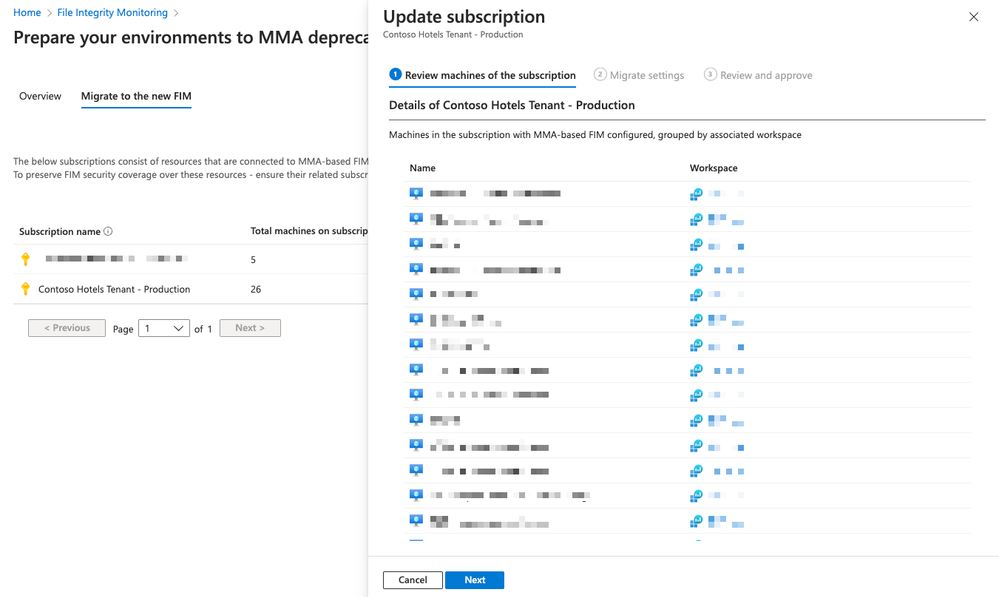
Task: Jump to the Review and approve step
Action: click(758, 75)
